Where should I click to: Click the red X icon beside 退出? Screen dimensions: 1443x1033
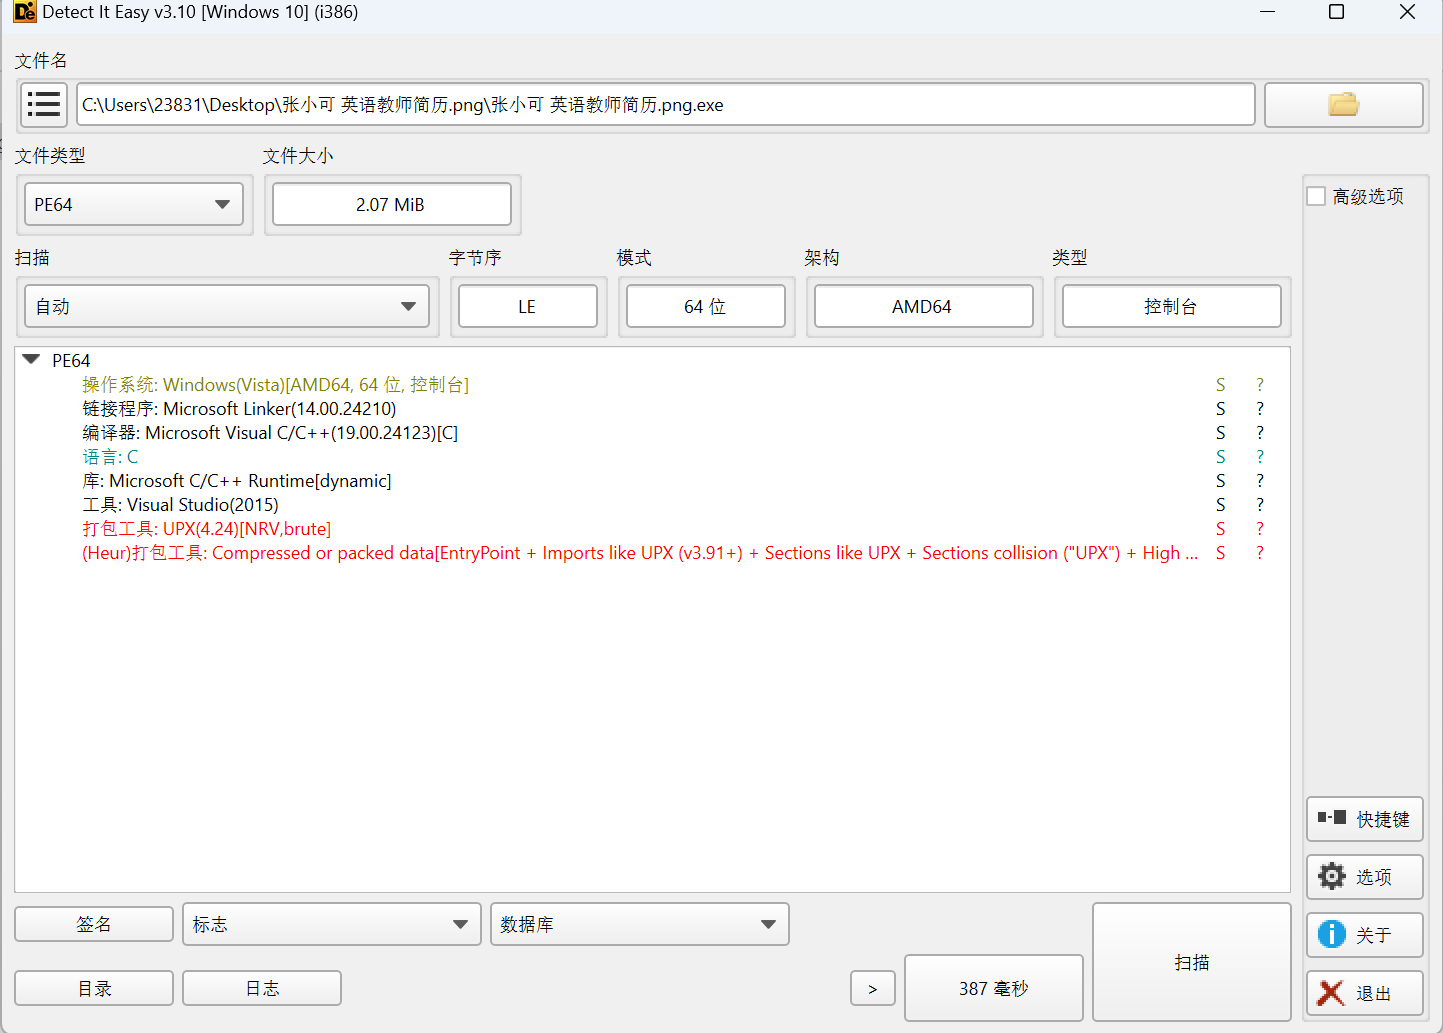tap(1331, 993)
